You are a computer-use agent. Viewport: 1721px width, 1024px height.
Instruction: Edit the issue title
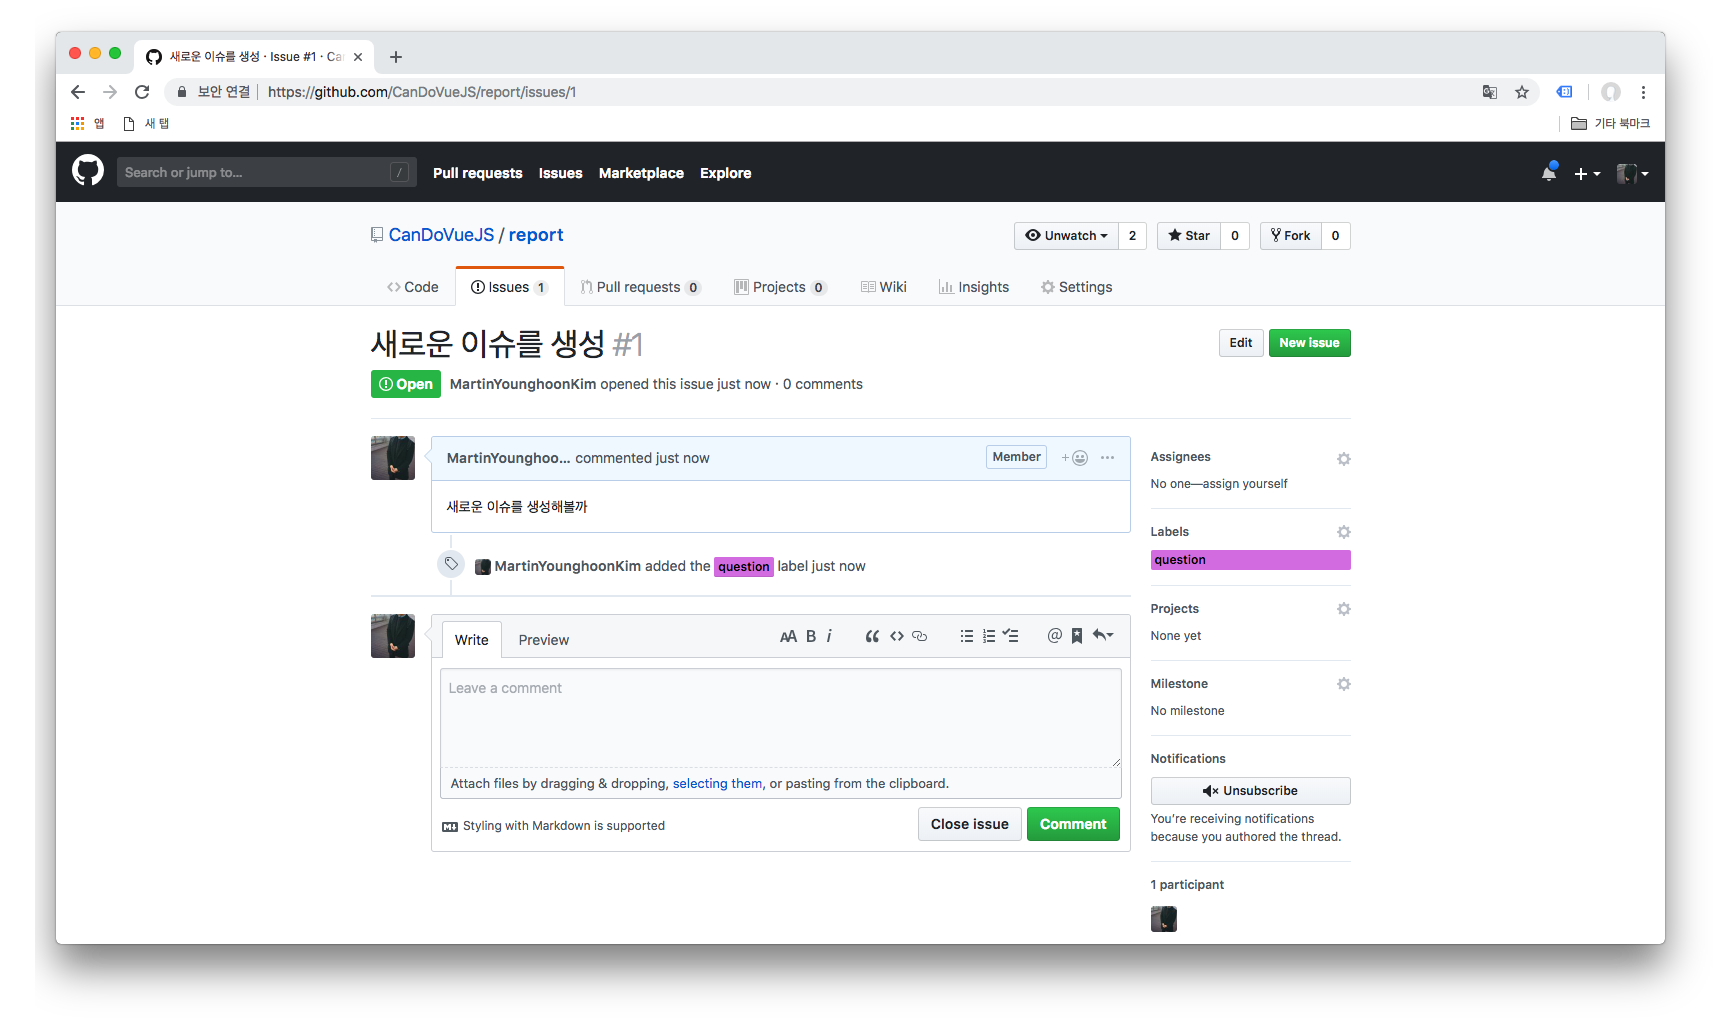point(1241,343)
